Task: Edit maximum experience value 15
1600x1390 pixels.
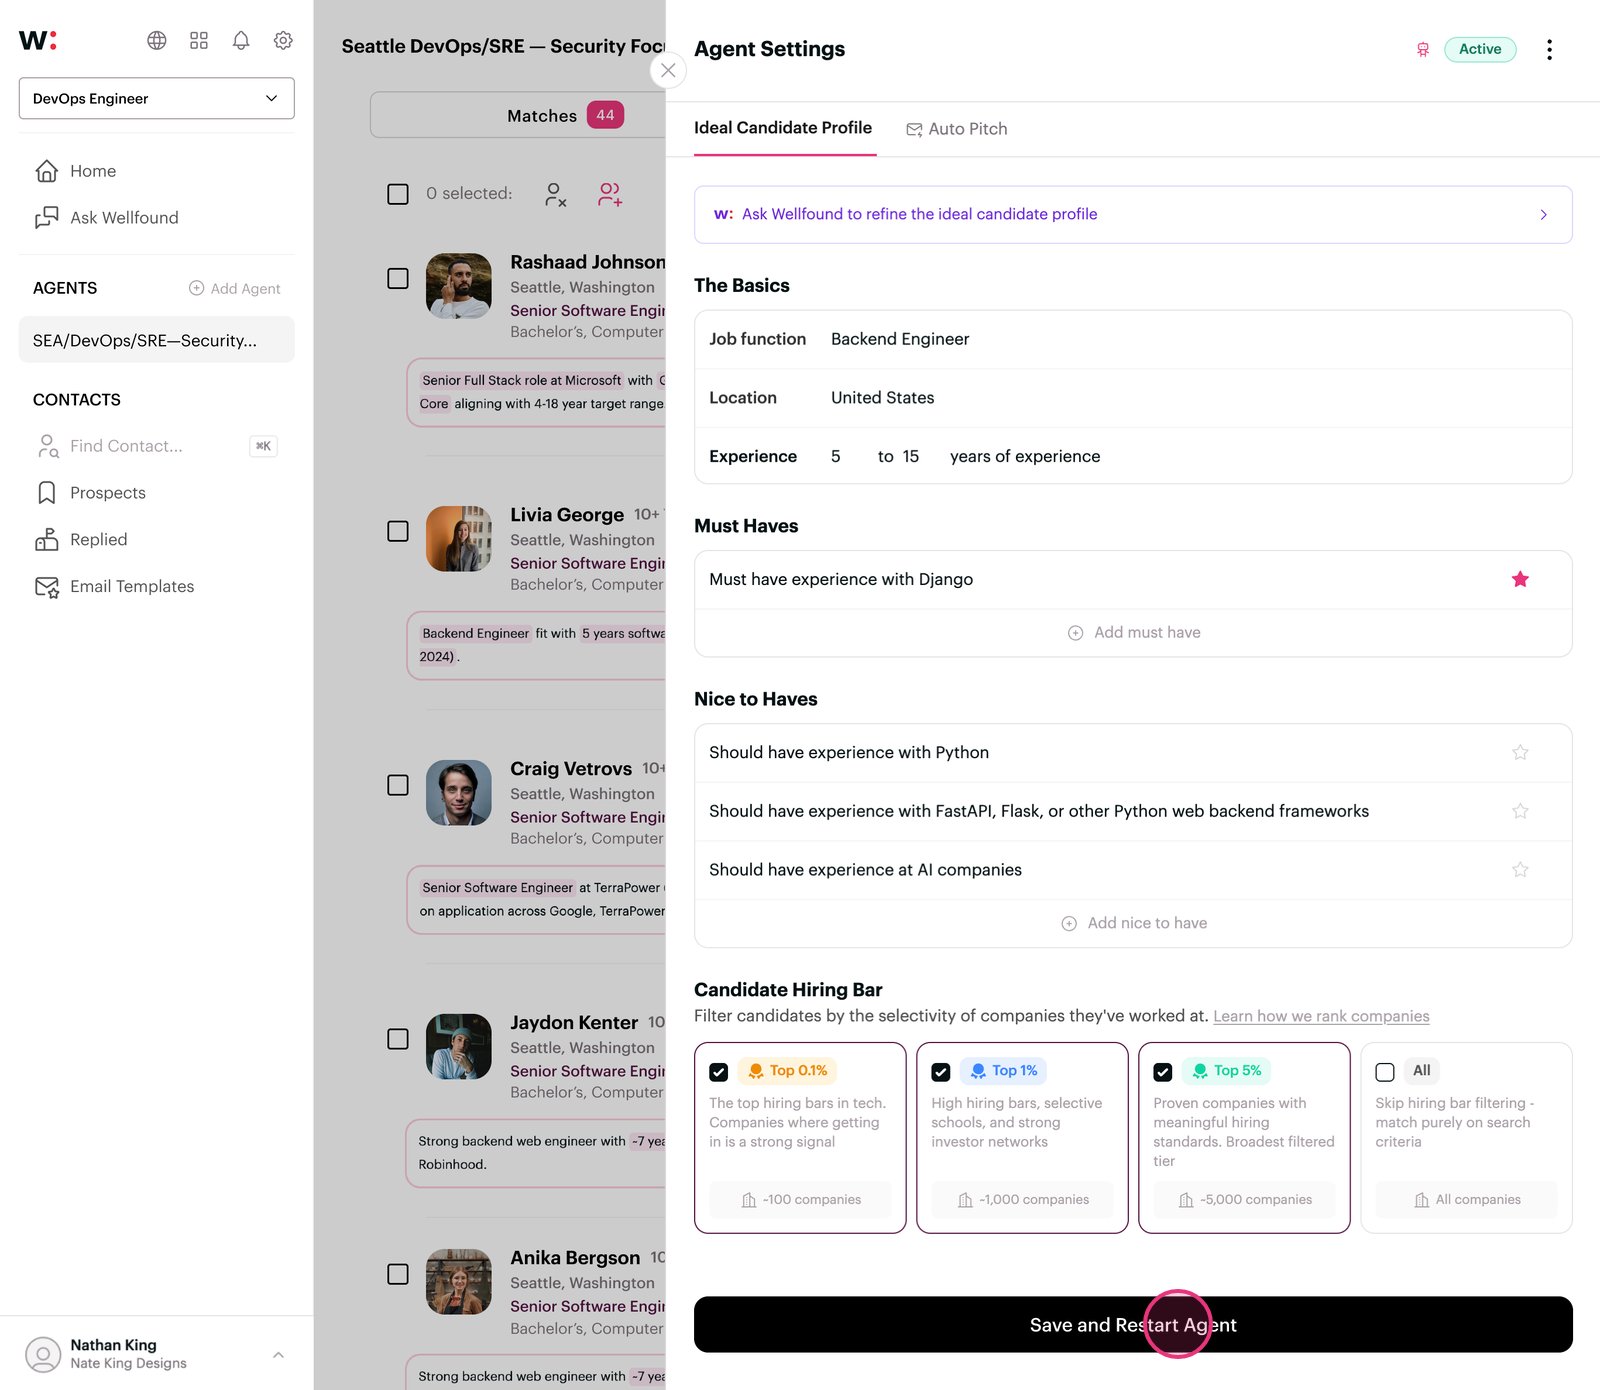Action: click(911, 457)
